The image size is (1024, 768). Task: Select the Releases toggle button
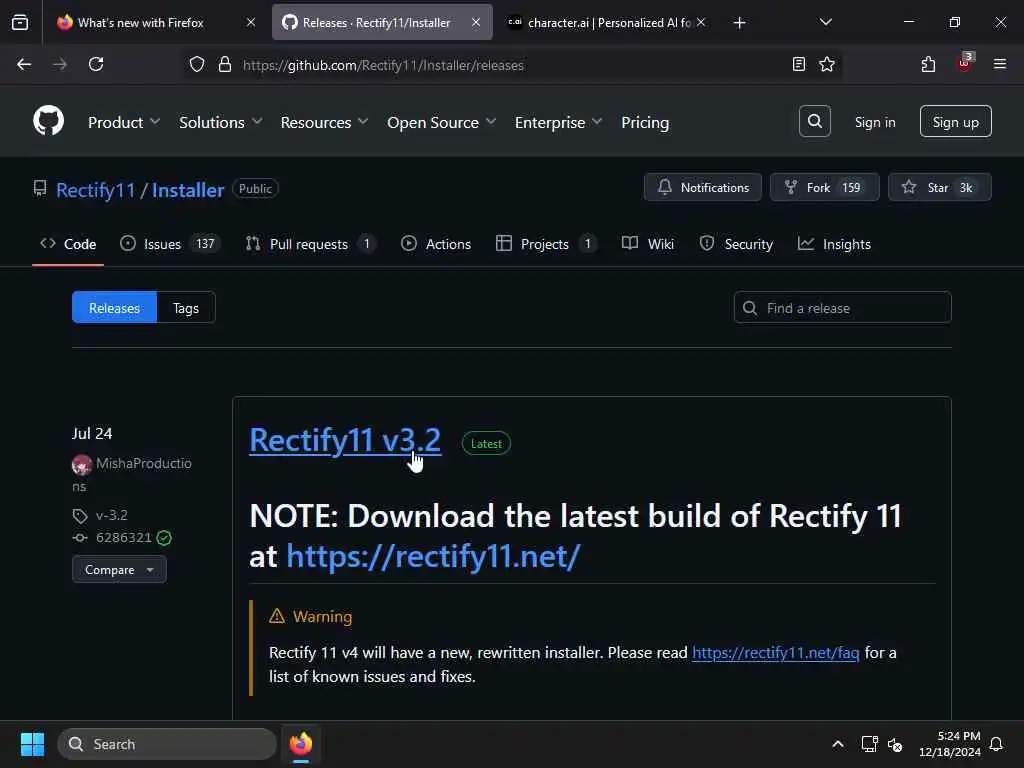click(114, 308)
